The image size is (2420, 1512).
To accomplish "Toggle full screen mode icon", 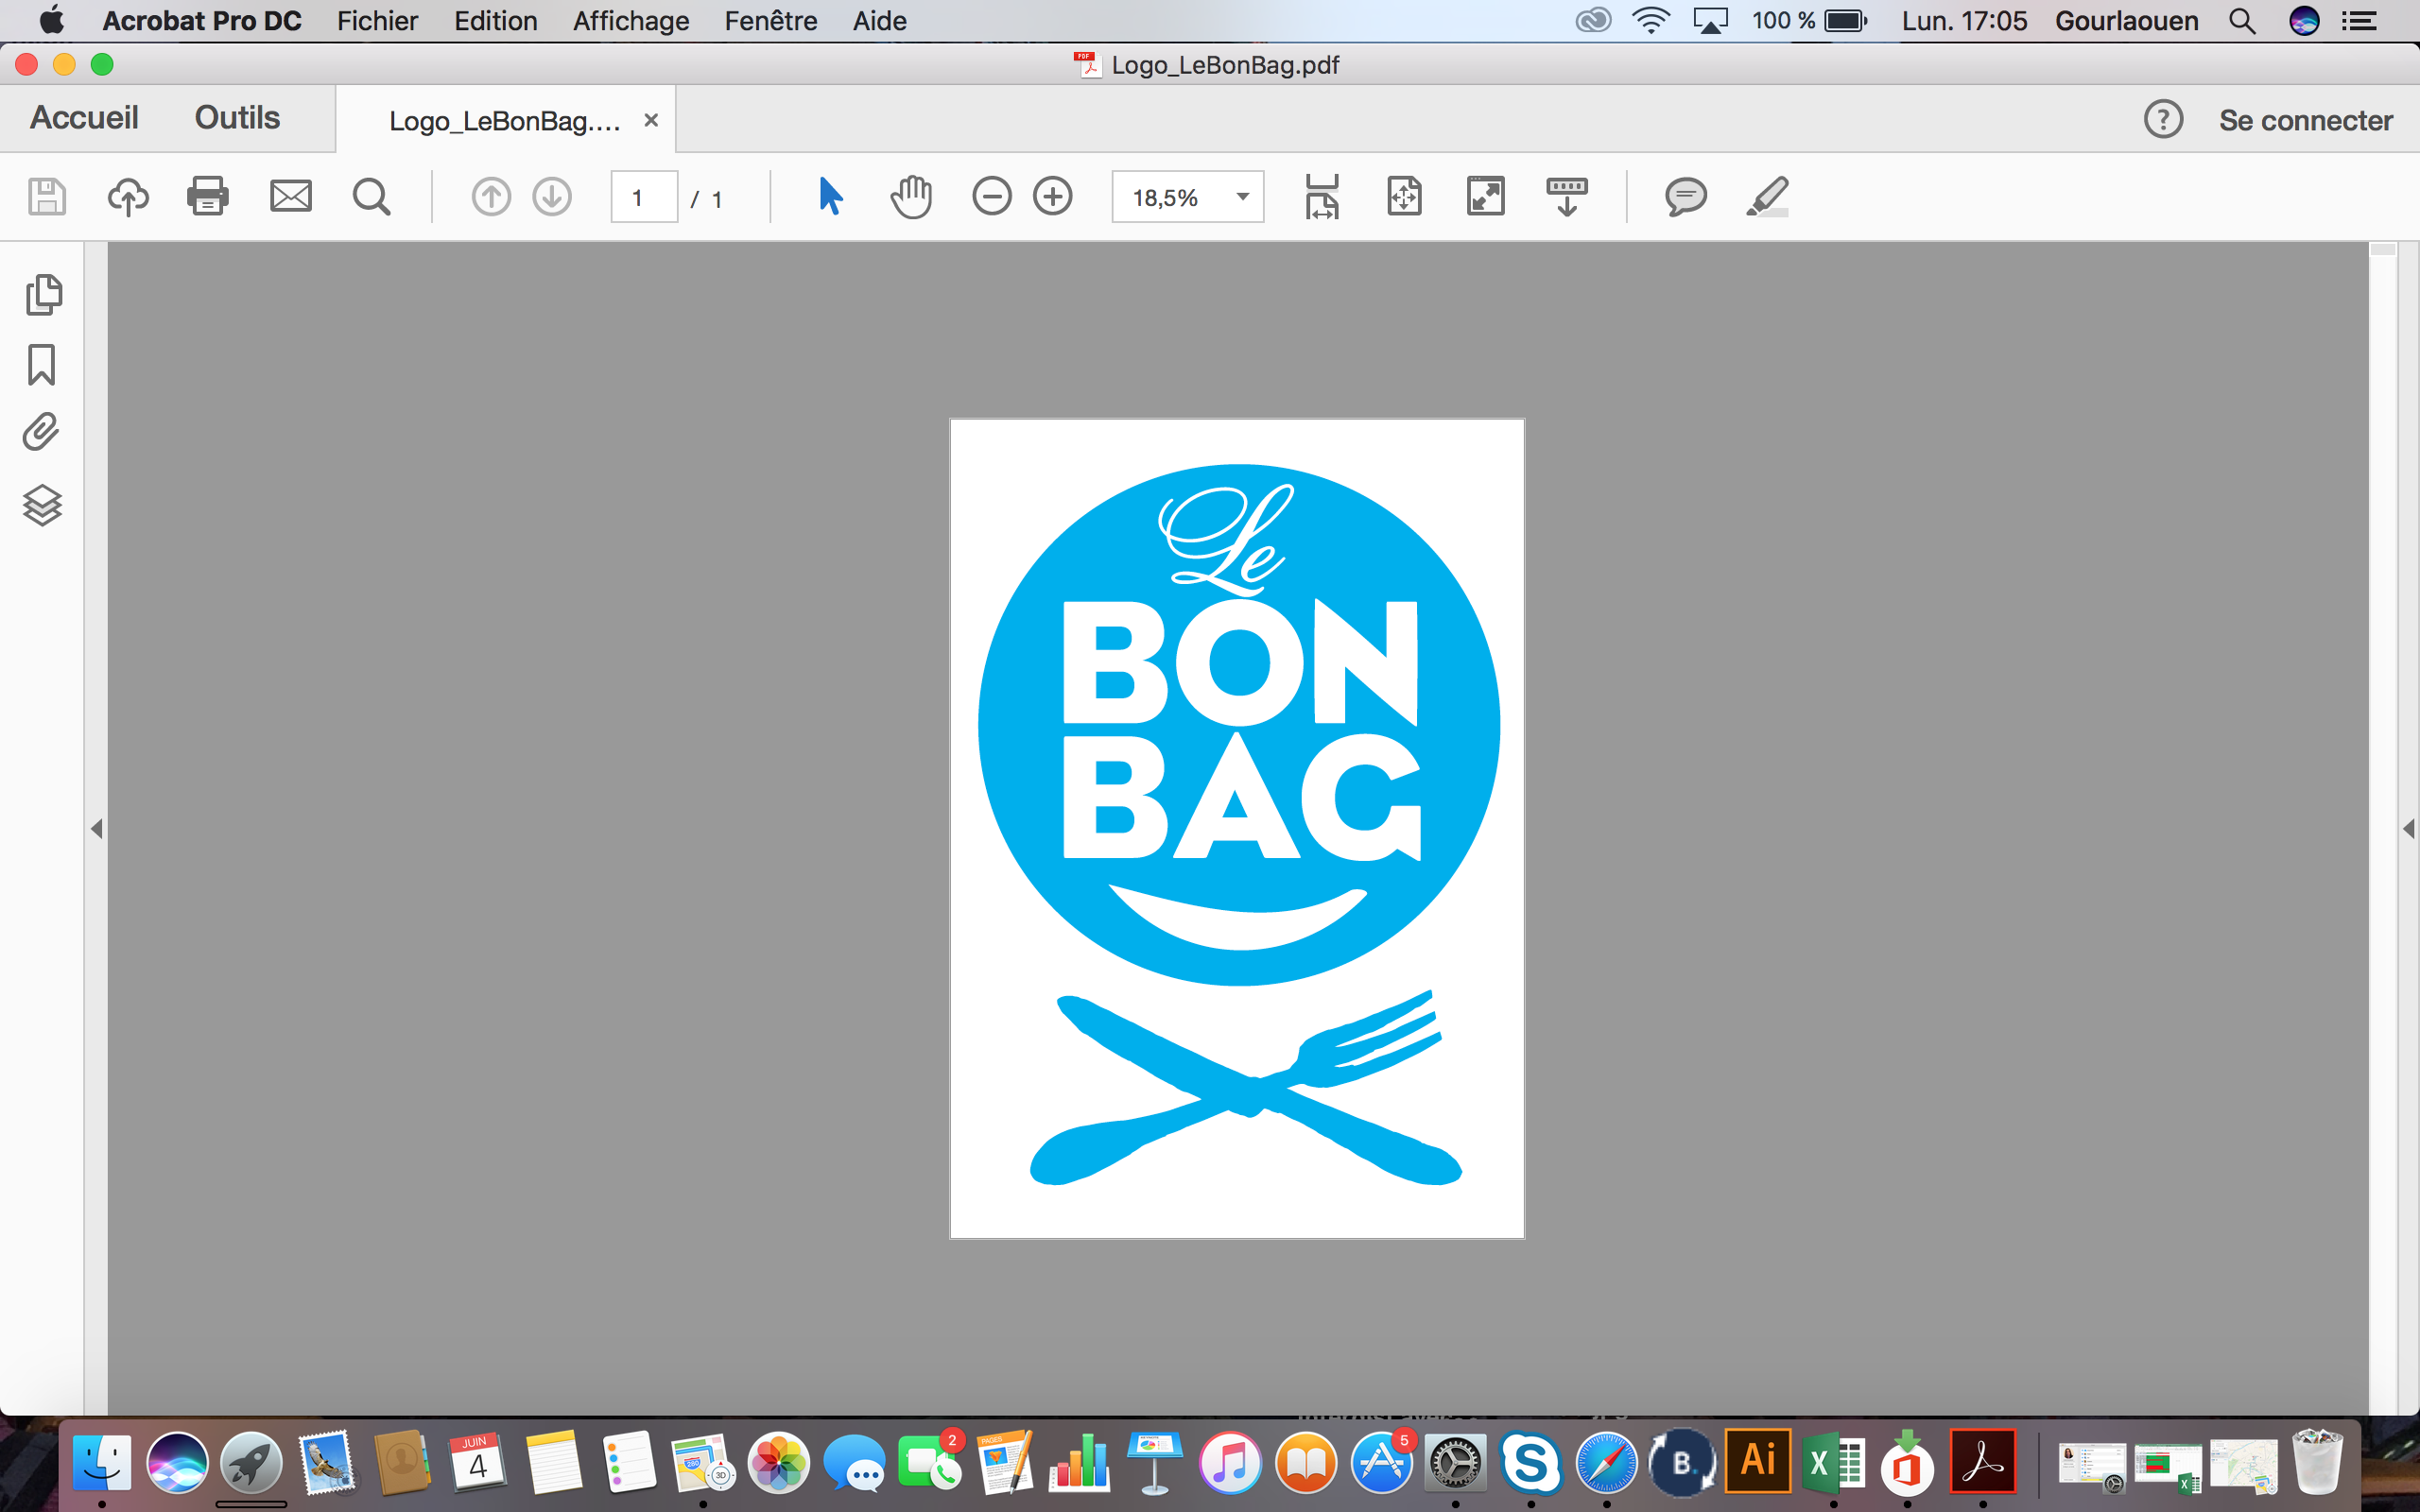I will point(1485,196).
